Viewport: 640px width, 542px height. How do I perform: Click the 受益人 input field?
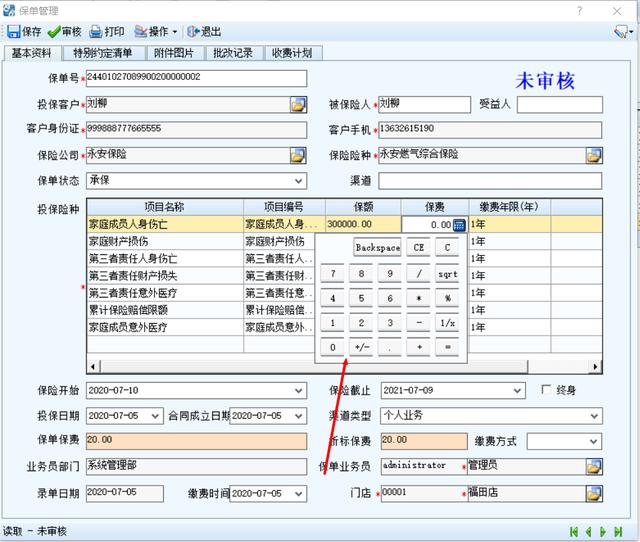coord(560,104)
